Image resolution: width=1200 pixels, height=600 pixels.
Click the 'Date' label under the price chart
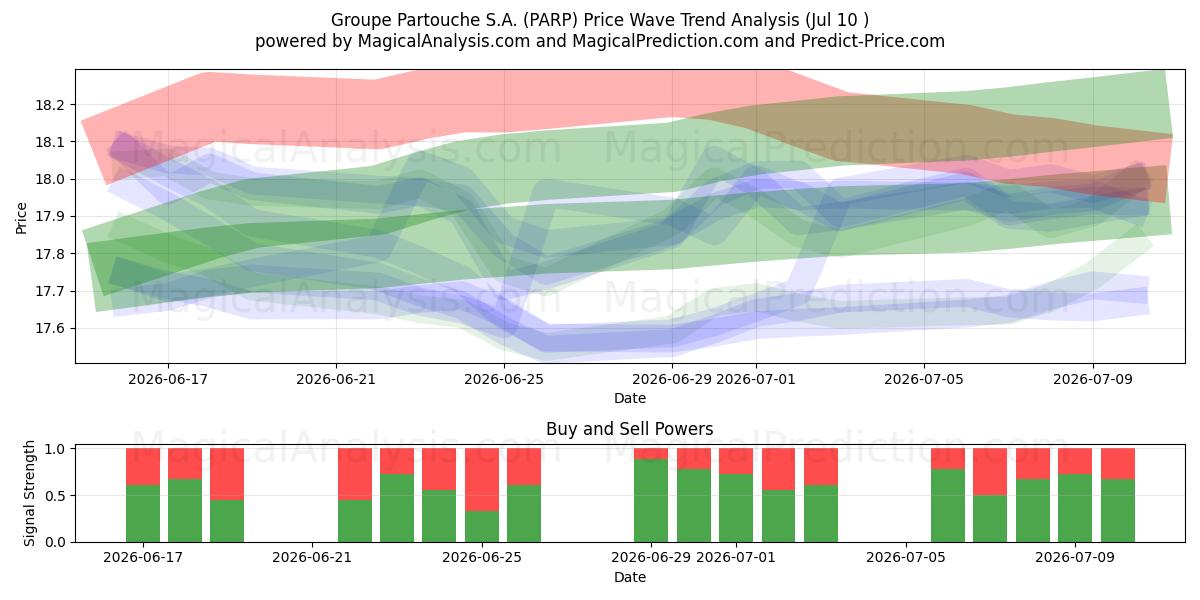click(x=630, y=398)
